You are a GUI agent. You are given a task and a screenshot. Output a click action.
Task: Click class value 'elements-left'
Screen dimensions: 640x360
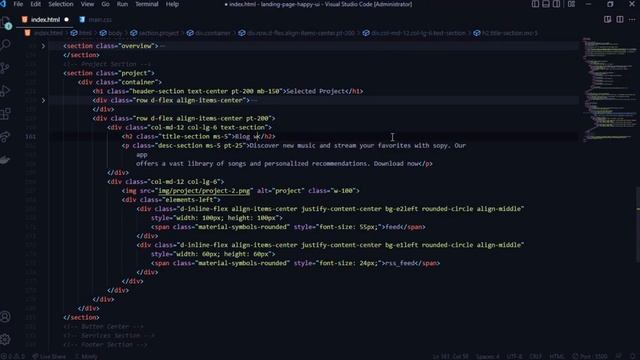click(188, 200)
